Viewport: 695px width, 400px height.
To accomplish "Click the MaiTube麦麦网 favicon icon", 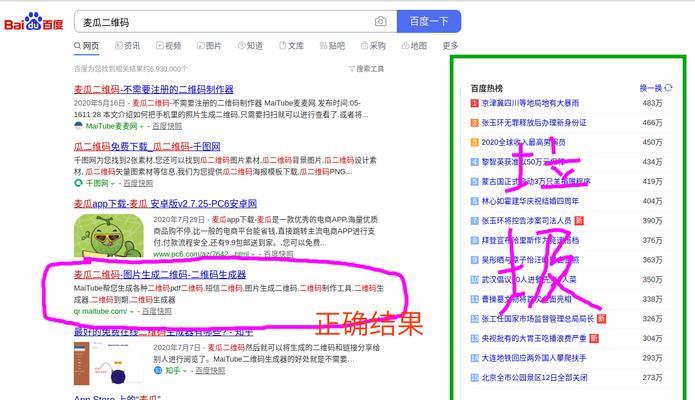I will tap(78, 126).
